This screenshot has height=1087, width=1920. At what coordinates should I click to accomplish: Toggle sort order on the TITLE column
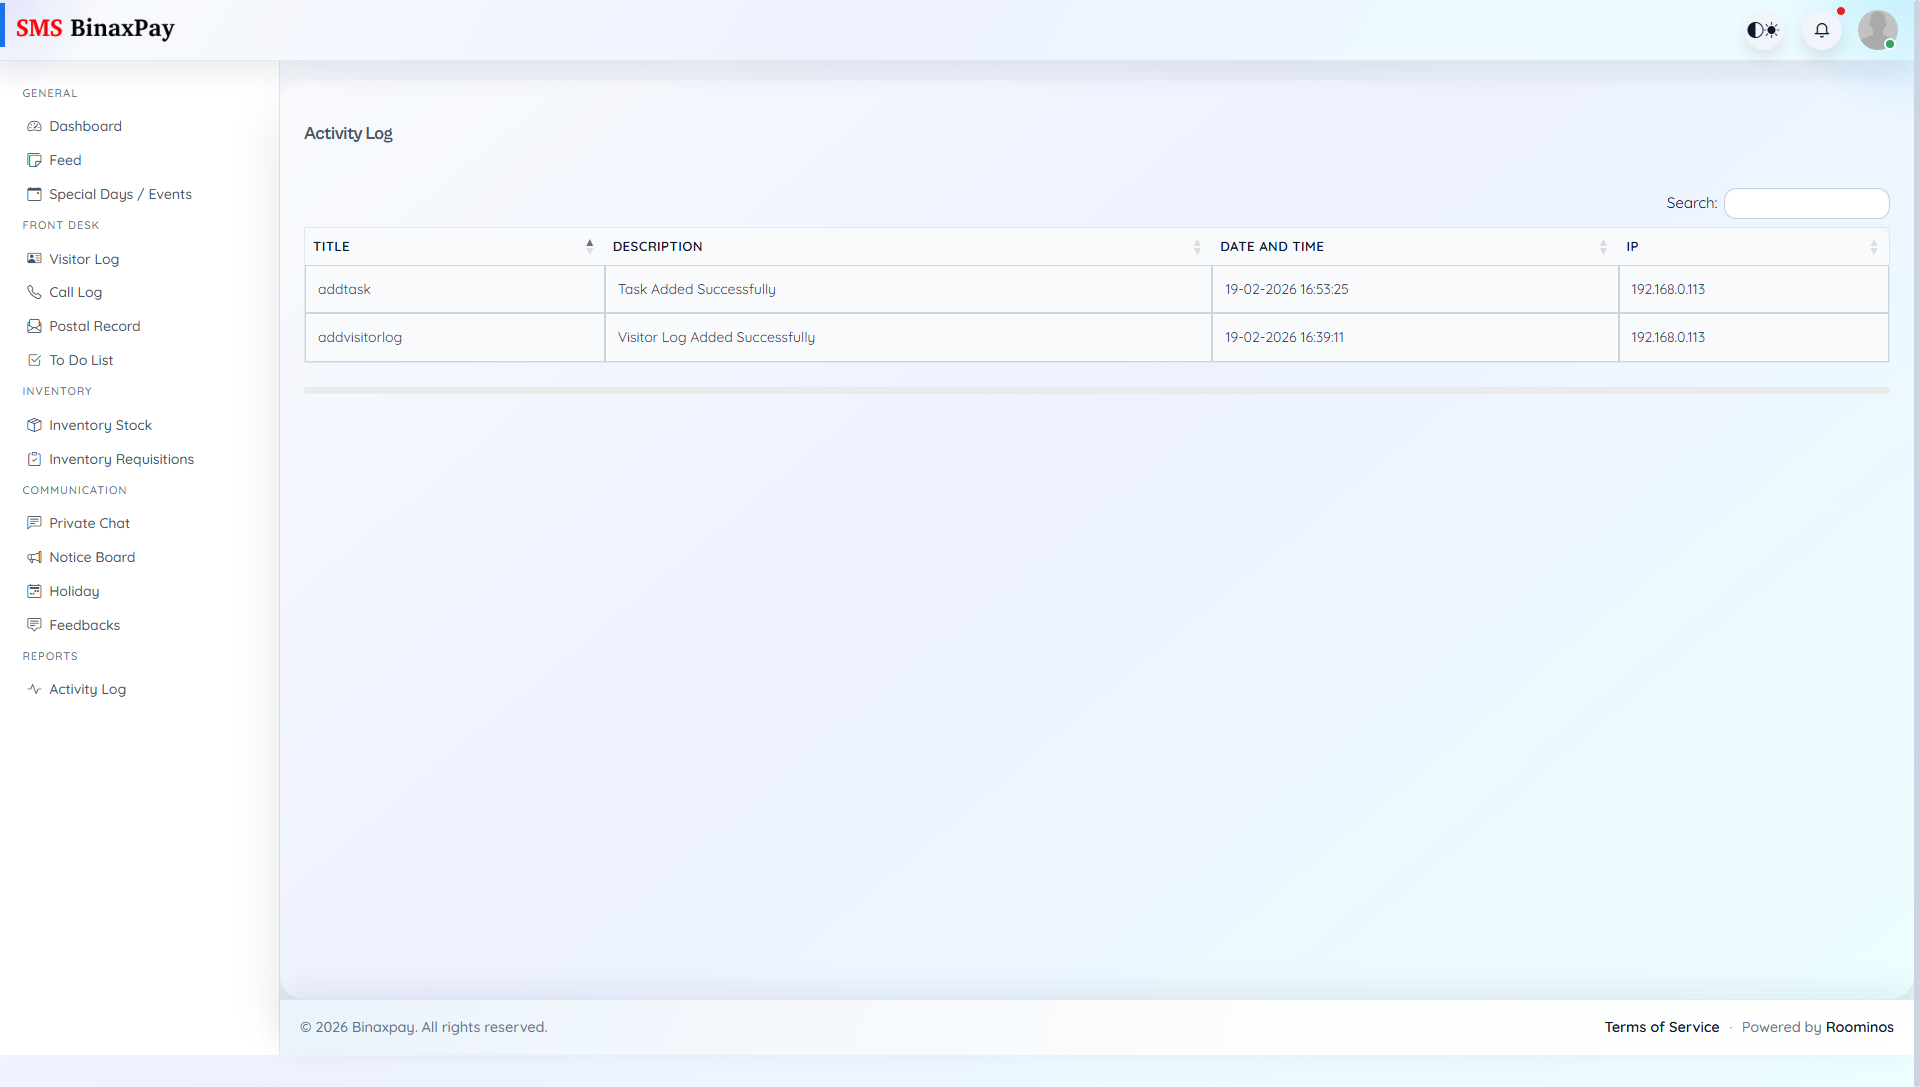click(x=589, y=246)
